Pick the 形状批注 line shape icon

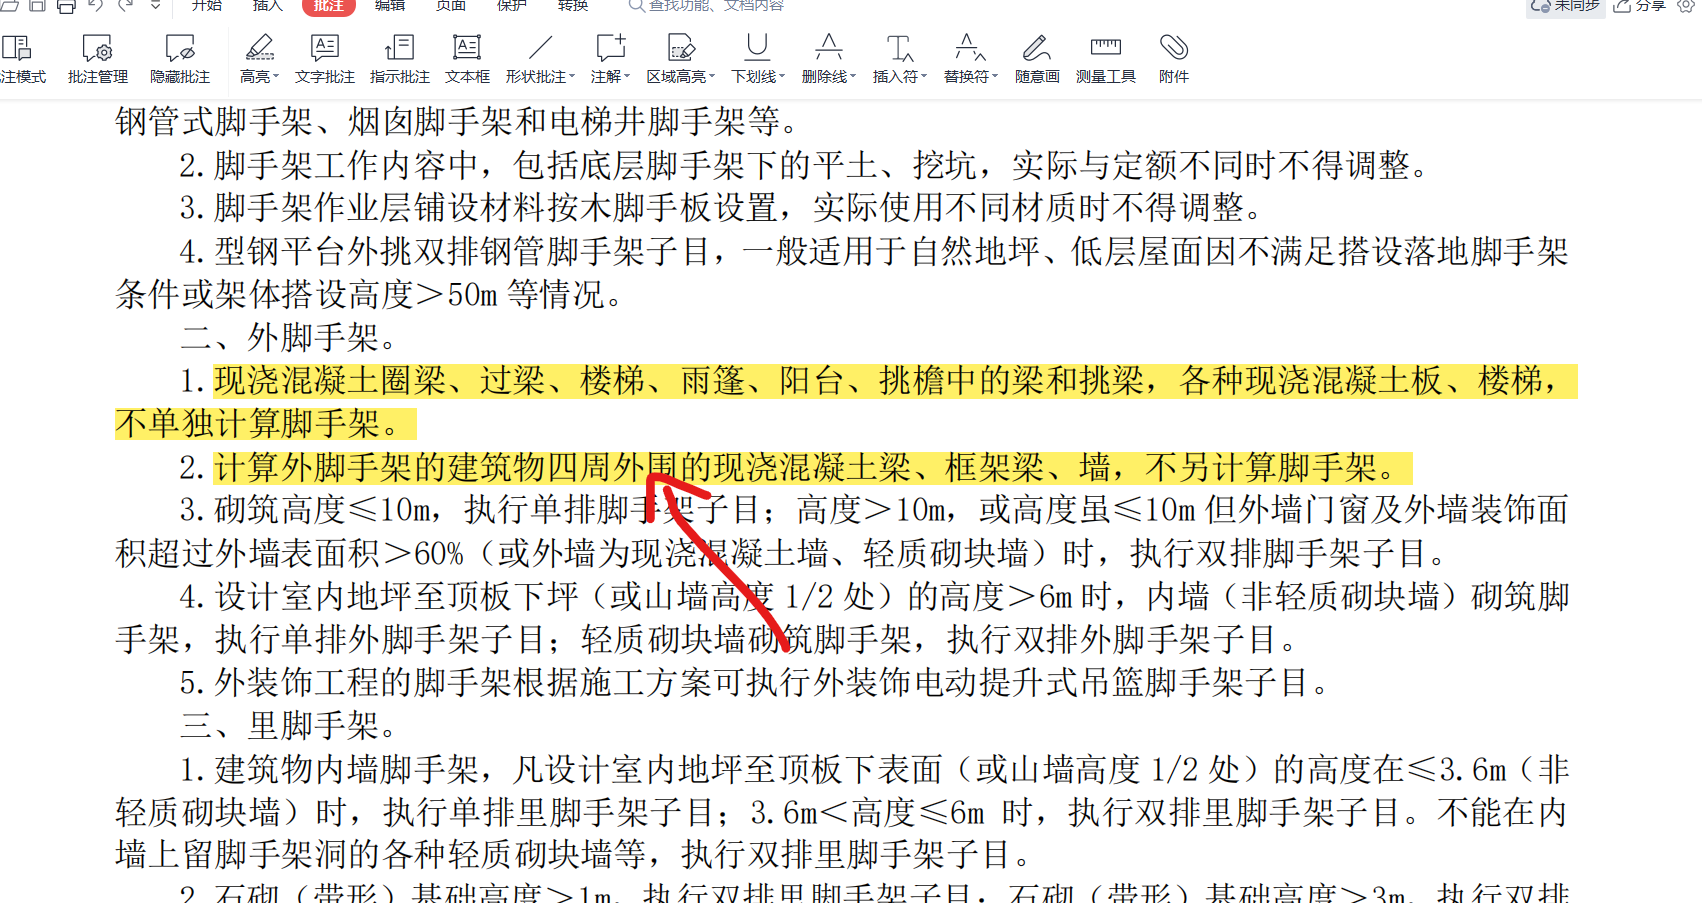540,47
